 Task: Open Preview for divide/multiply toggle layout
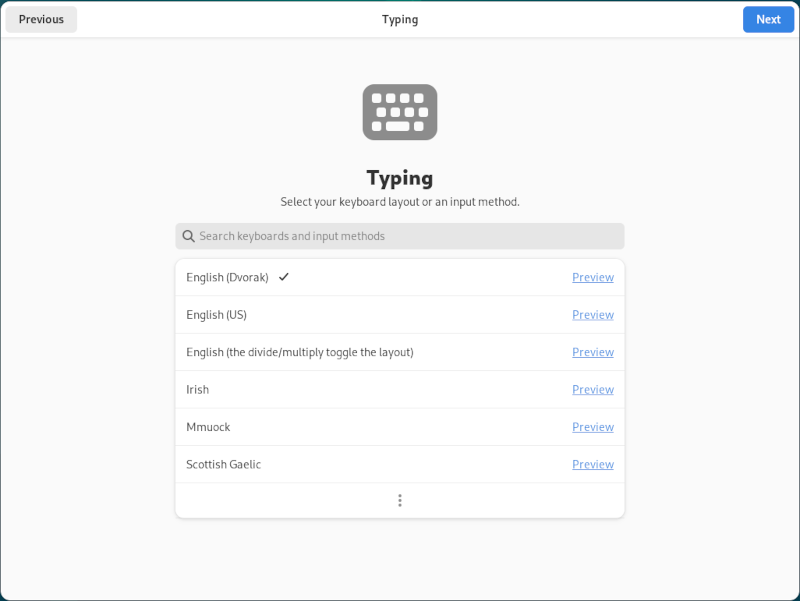[x=593, y=352]
